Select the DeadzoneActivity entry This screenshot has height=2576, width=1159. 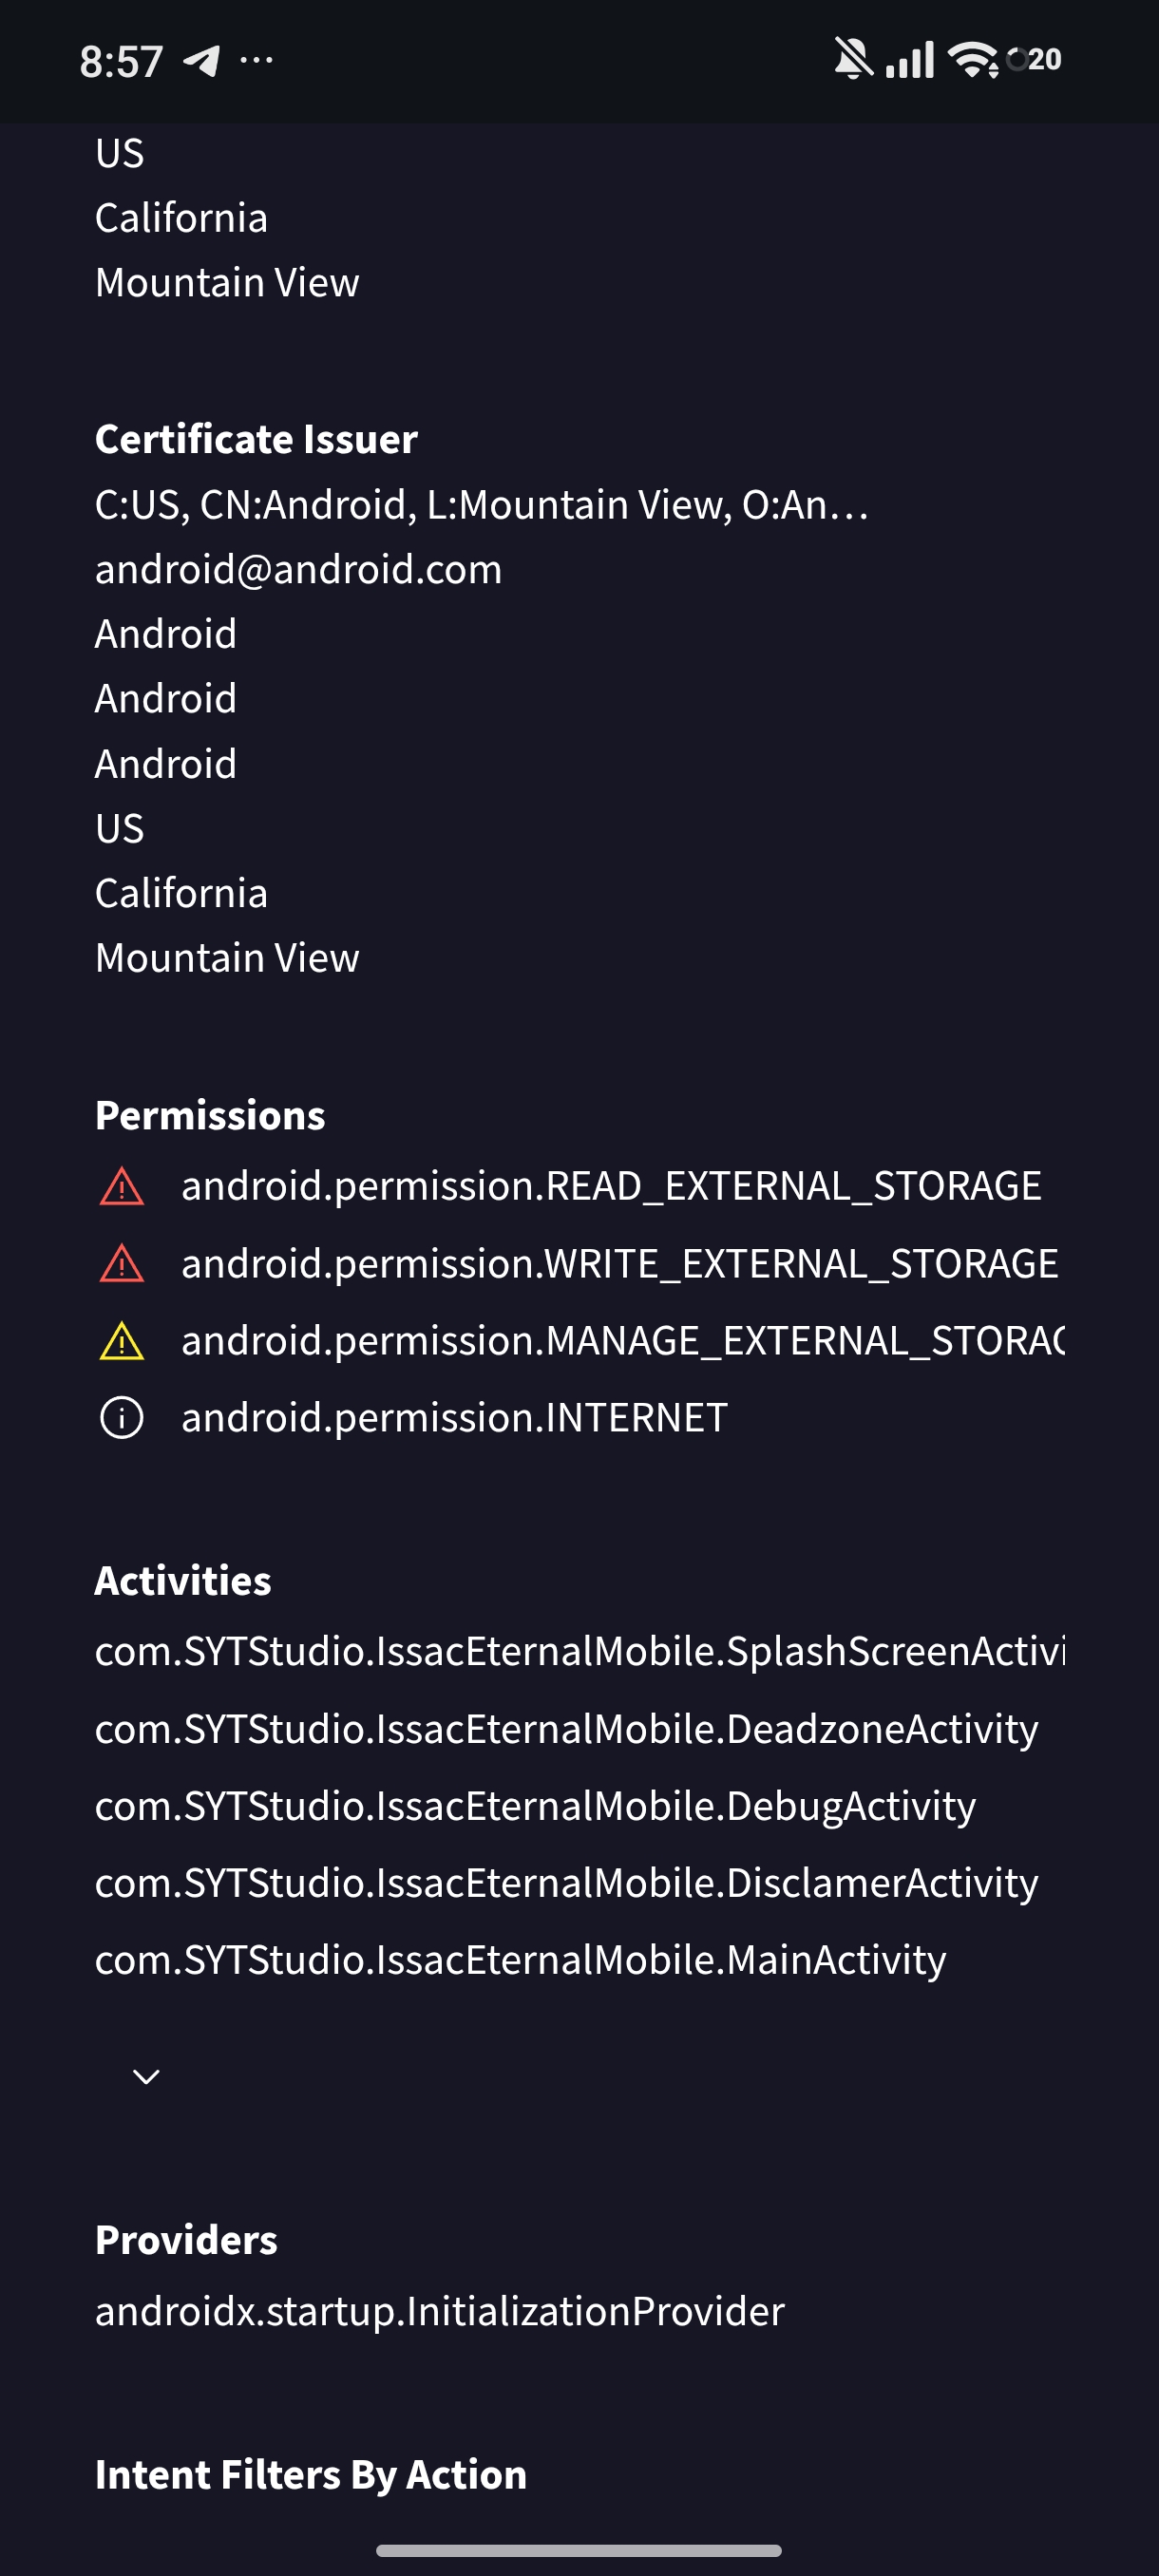(x=566, y=1729)
